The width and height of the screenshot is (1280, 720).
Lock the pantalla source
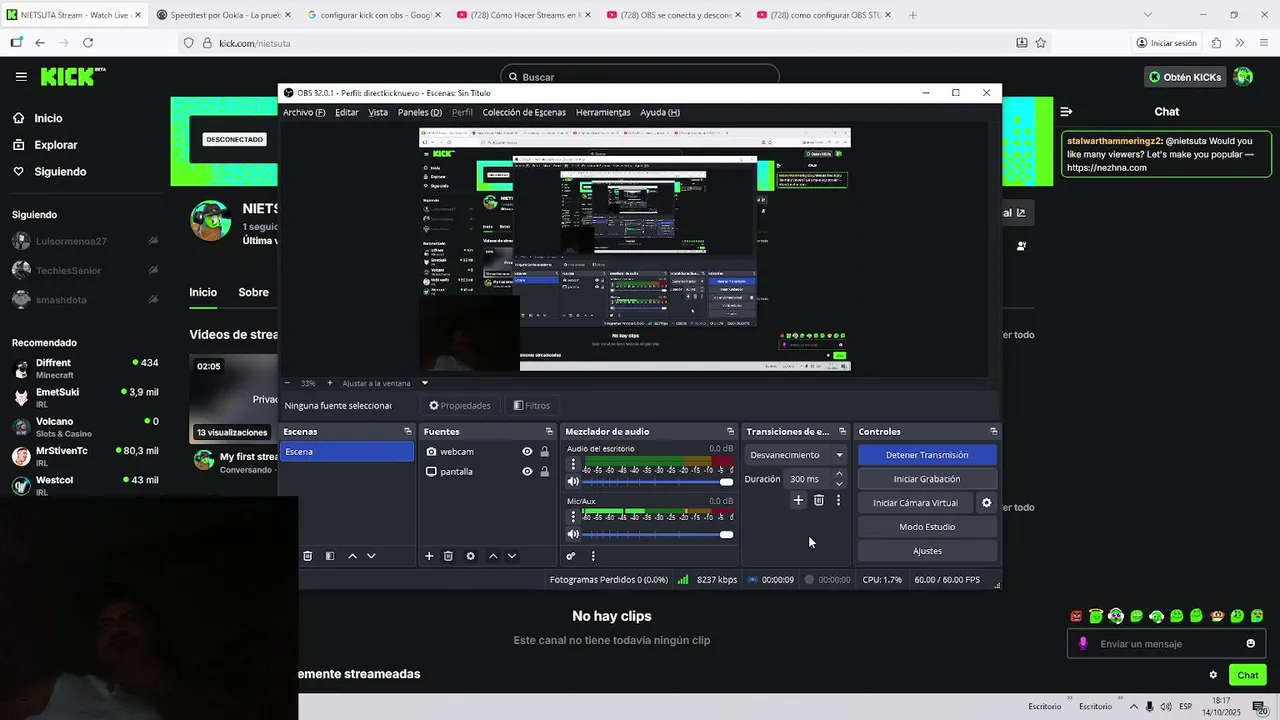coord(544,472)
